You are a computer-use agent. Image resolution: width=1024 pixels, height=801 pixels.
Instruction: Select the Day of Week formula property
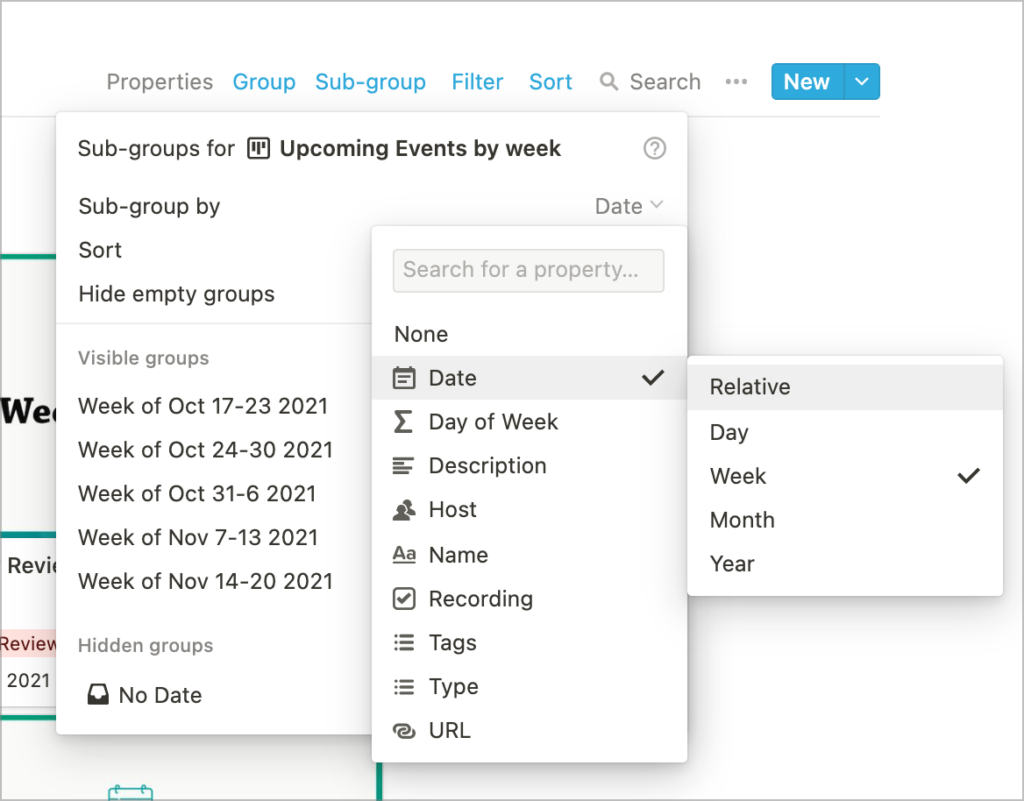pyautogui.click(x=529, y=422)
